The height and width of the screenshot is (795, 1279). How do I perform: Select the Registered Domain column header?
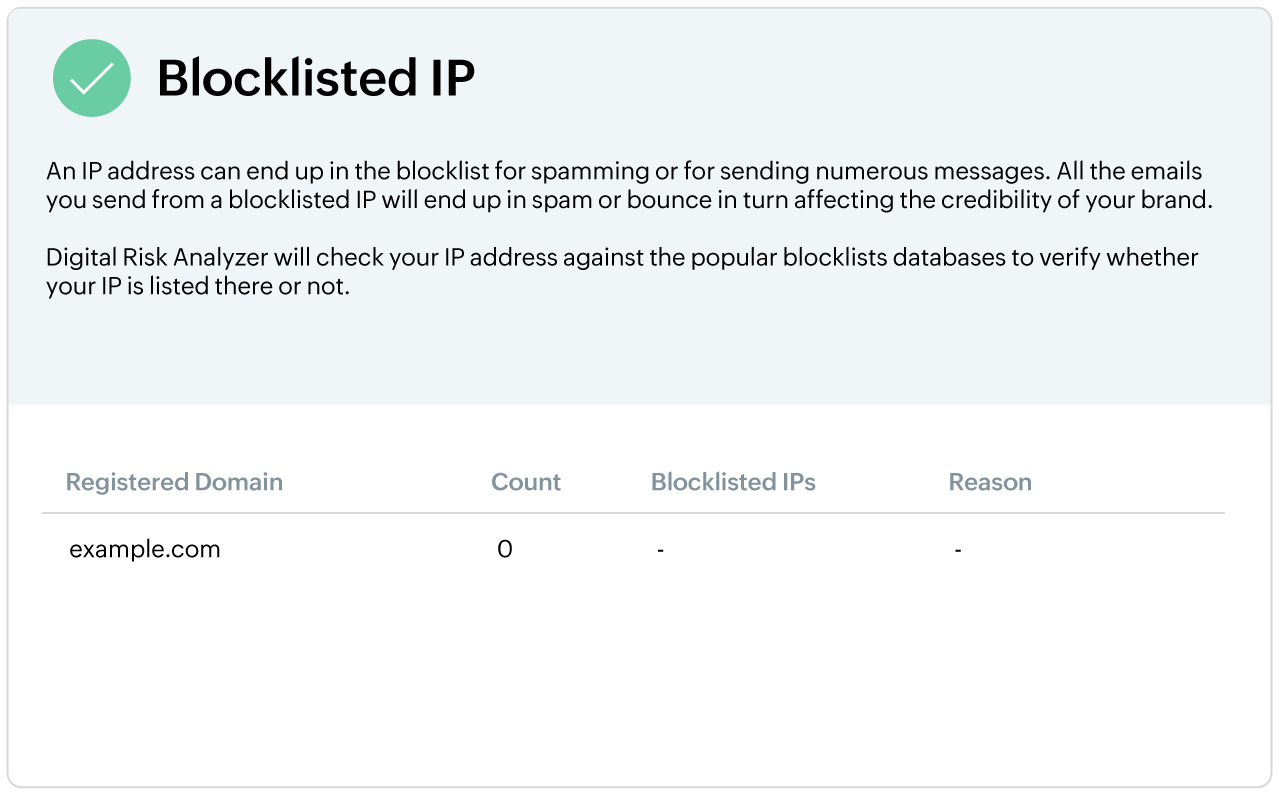pos(174,482)
